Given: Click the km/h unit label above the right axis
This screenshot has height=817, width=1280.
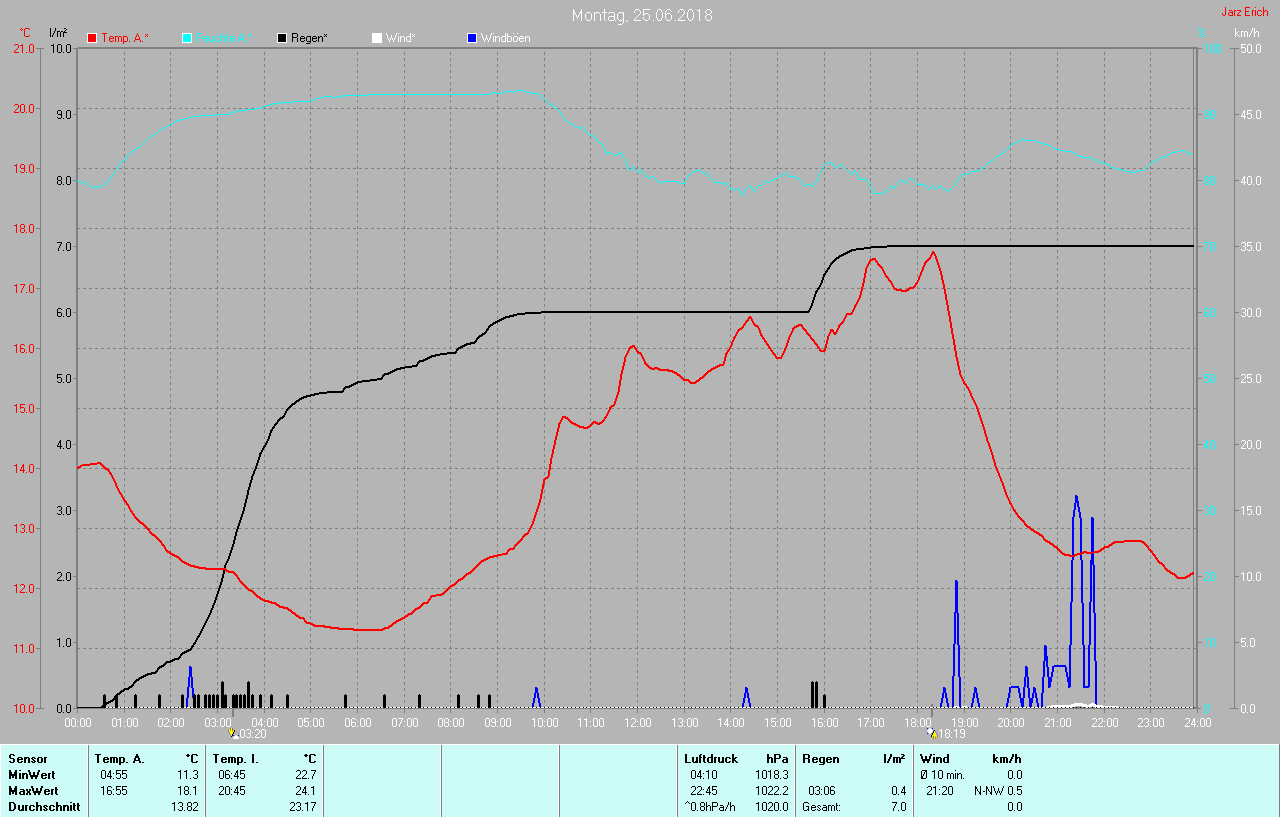Looking at the screenshot, I should click(1246, 33).
